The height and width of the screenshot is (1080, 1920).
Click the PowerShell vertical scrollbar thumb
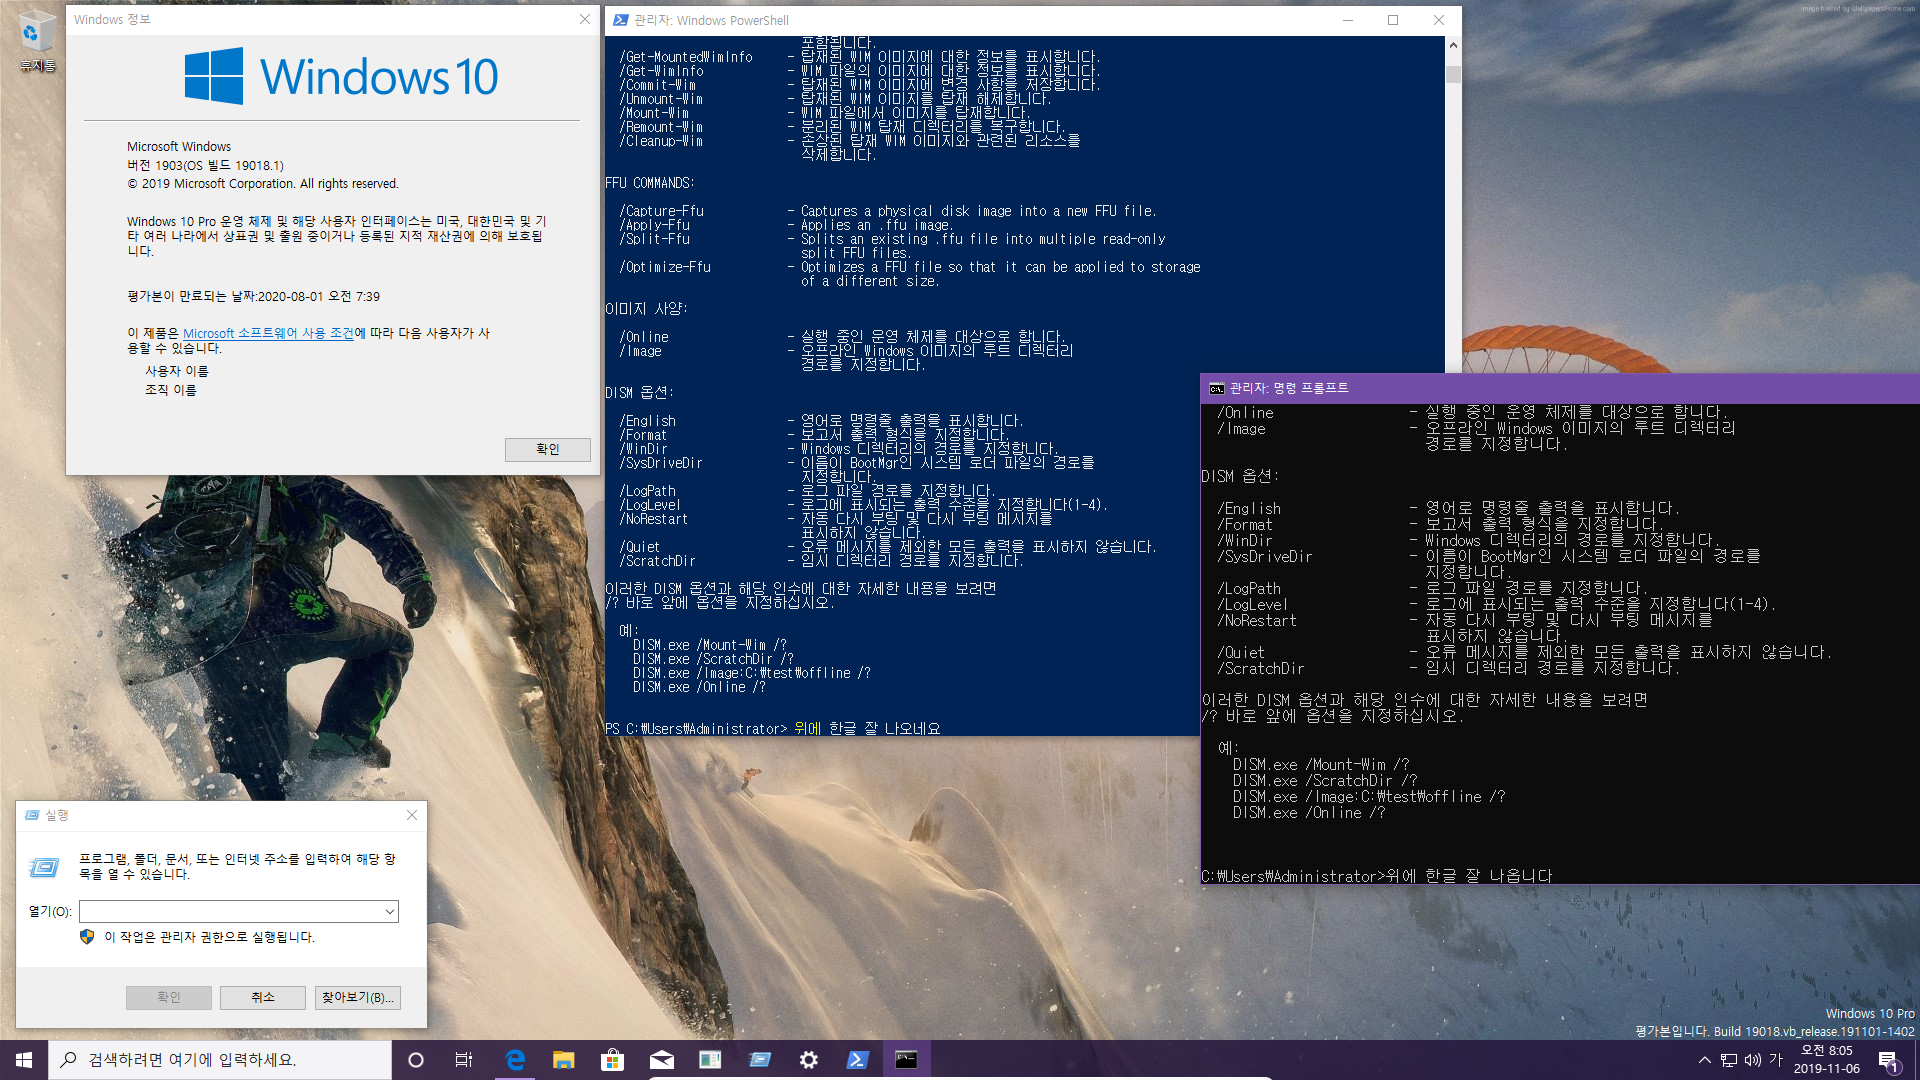[1453, 75]
